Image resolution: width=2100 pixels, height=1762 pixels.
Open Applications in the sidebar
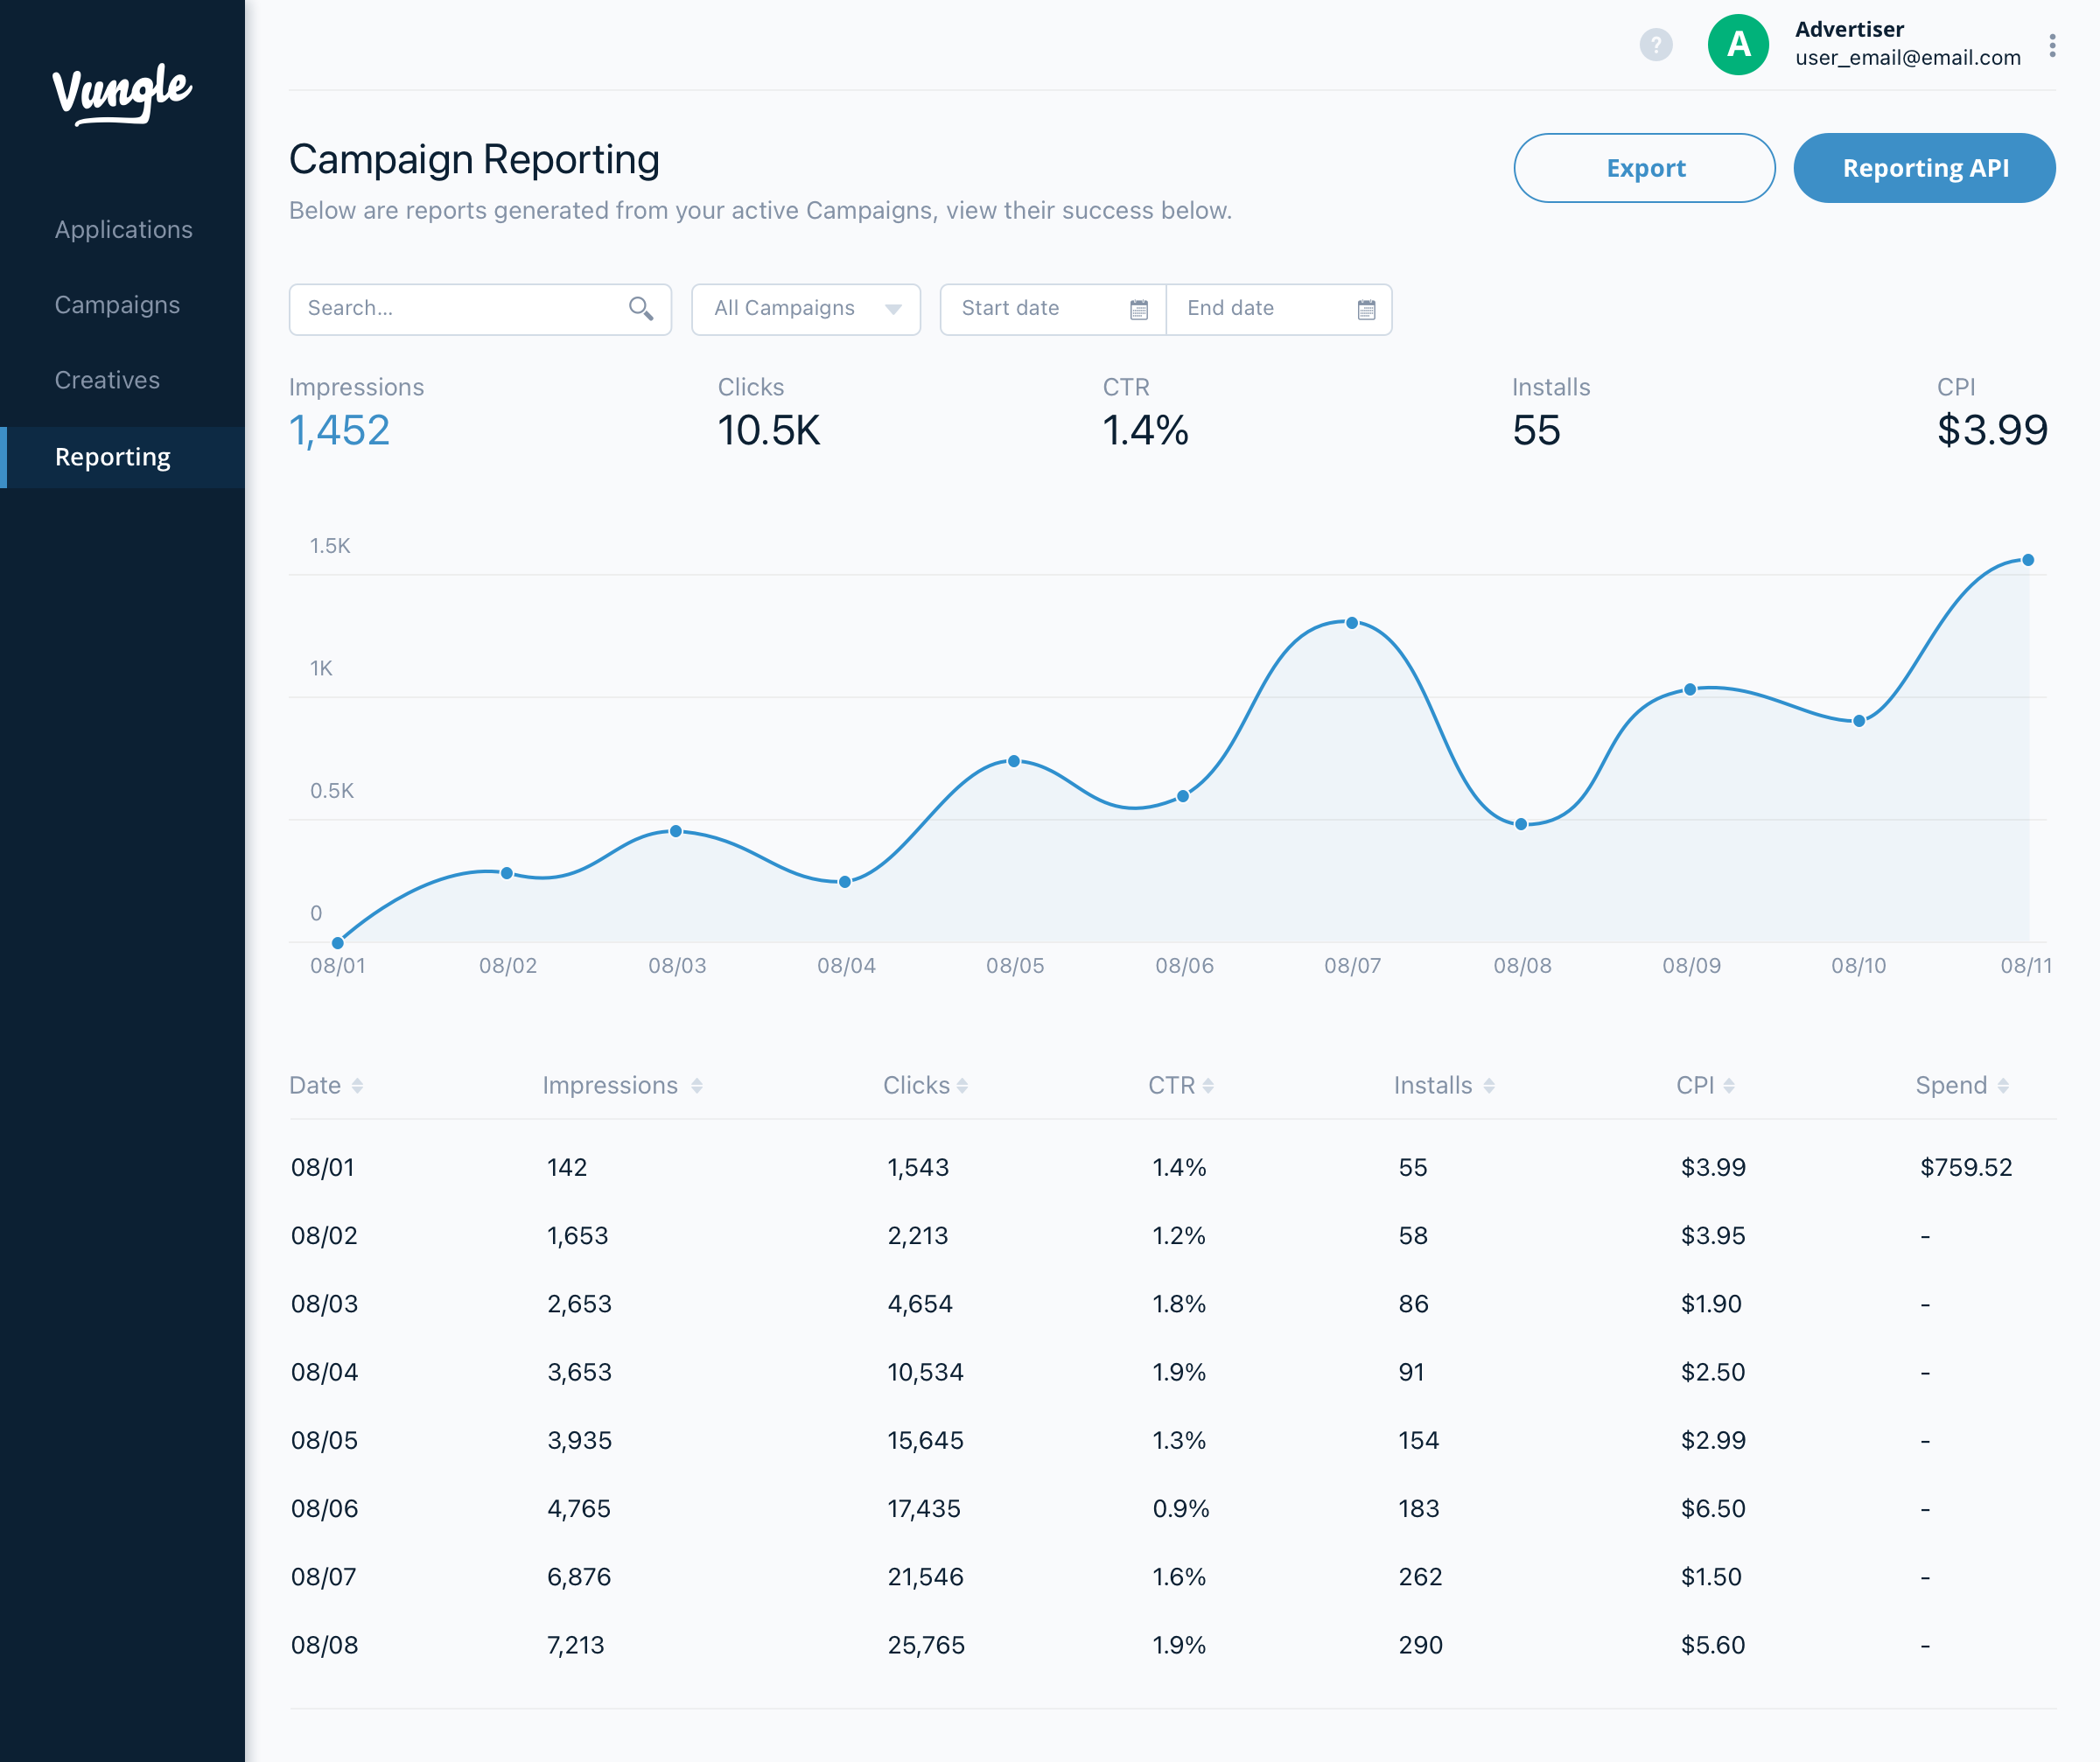coord(123,230)
